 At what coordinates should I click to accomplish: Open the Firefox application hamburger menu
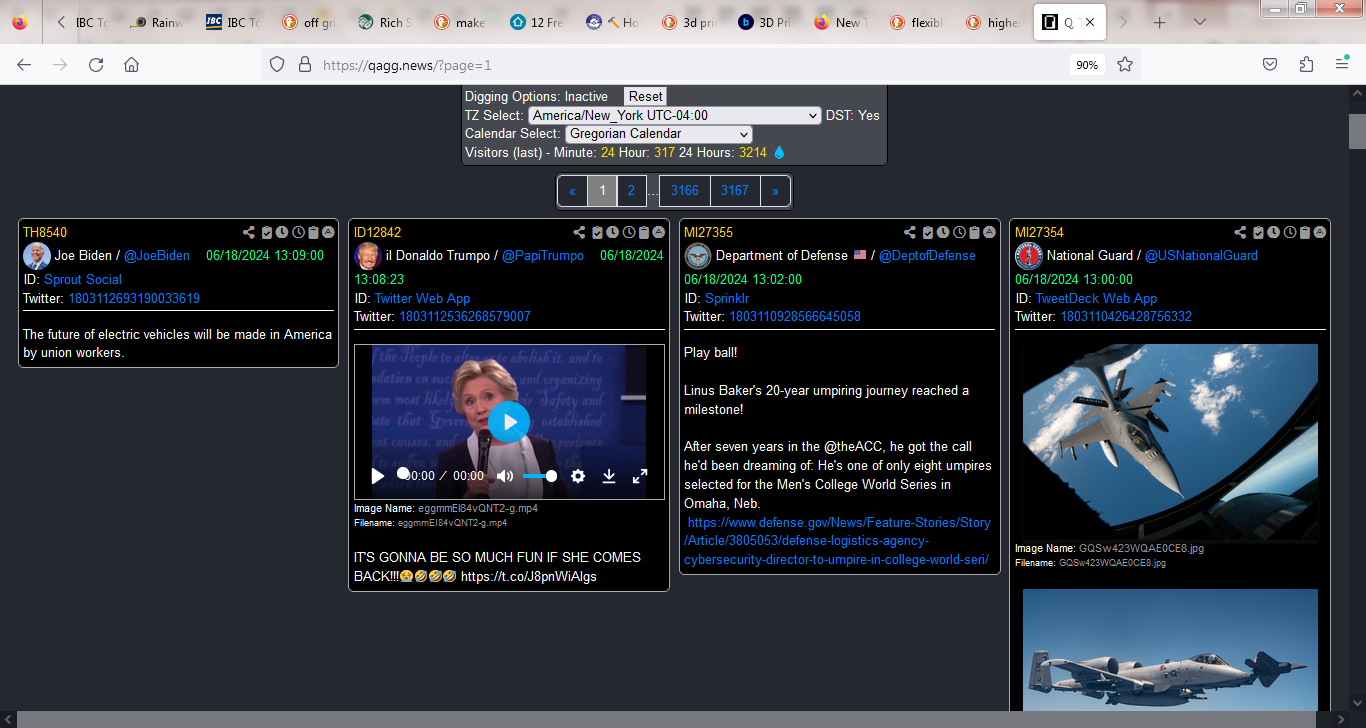pyautogui.click(x=1342, y=64)
